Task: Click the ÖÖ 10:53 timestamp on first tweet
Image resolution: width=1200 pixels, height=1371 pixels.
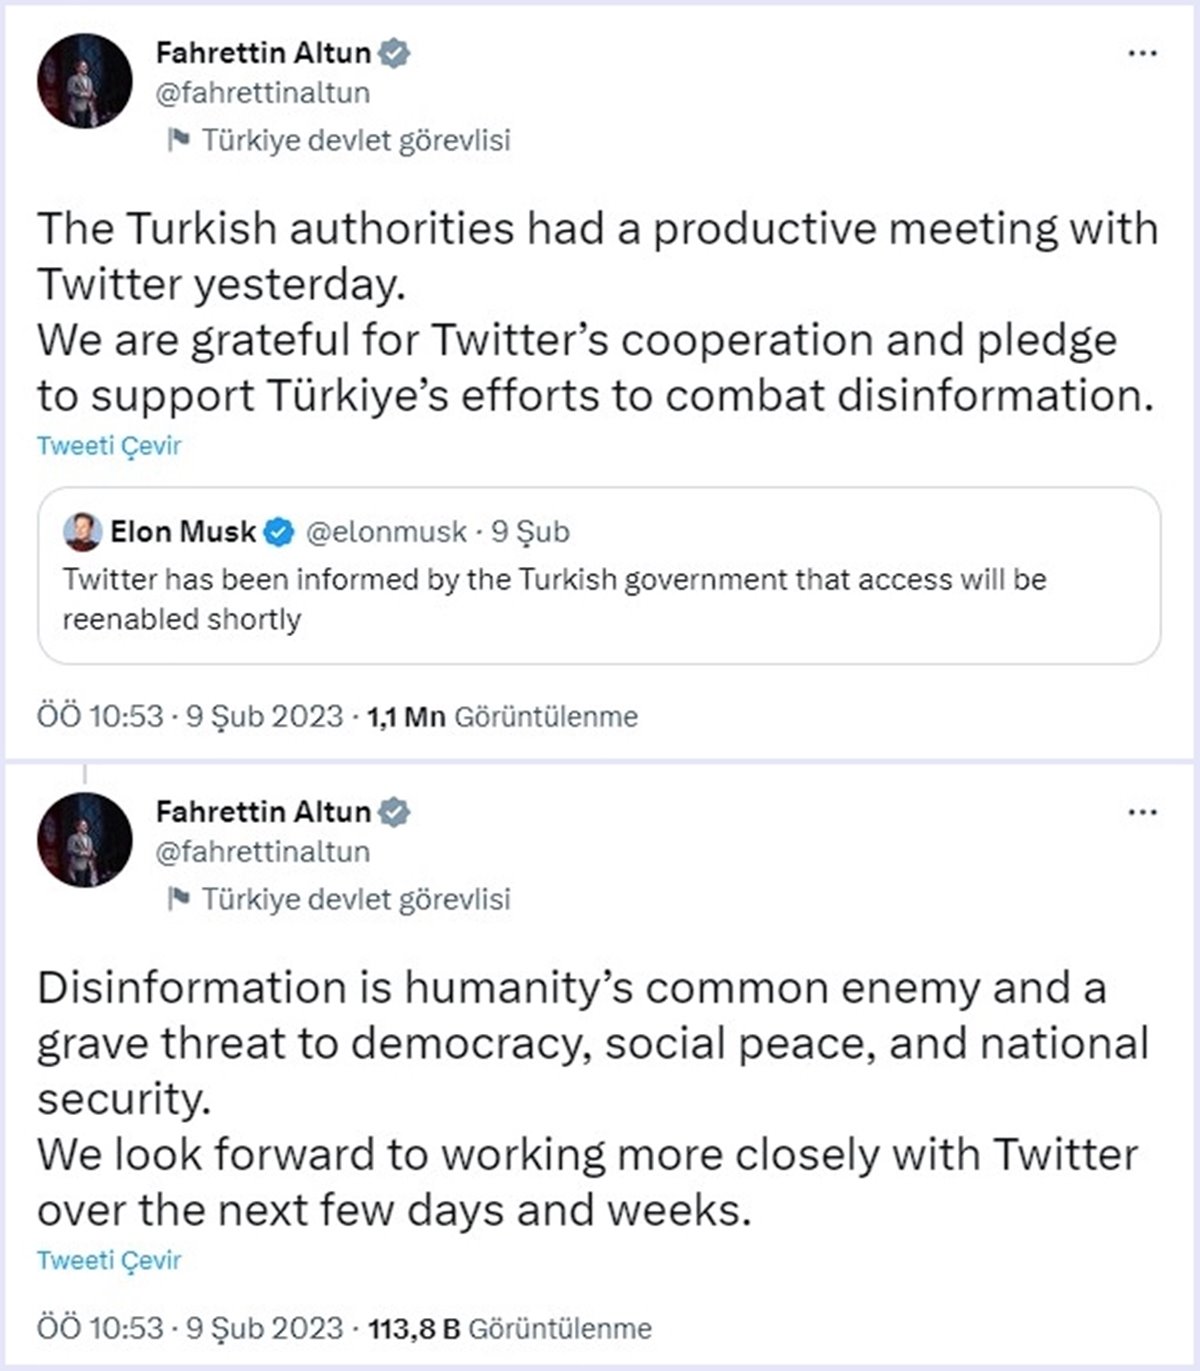Action: 100,716
